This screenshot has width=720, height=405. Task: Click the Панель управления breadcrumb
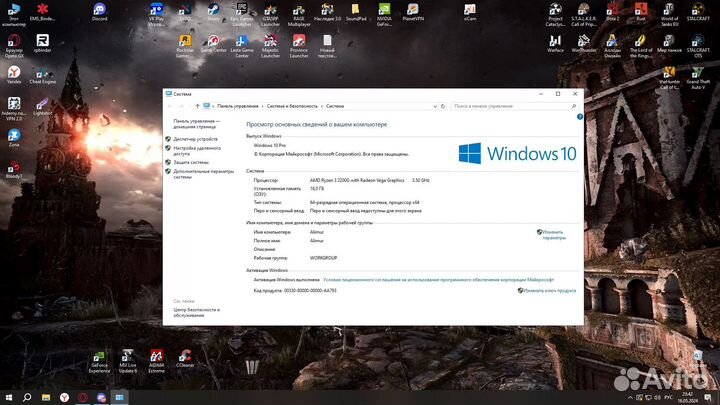point(238,106)
